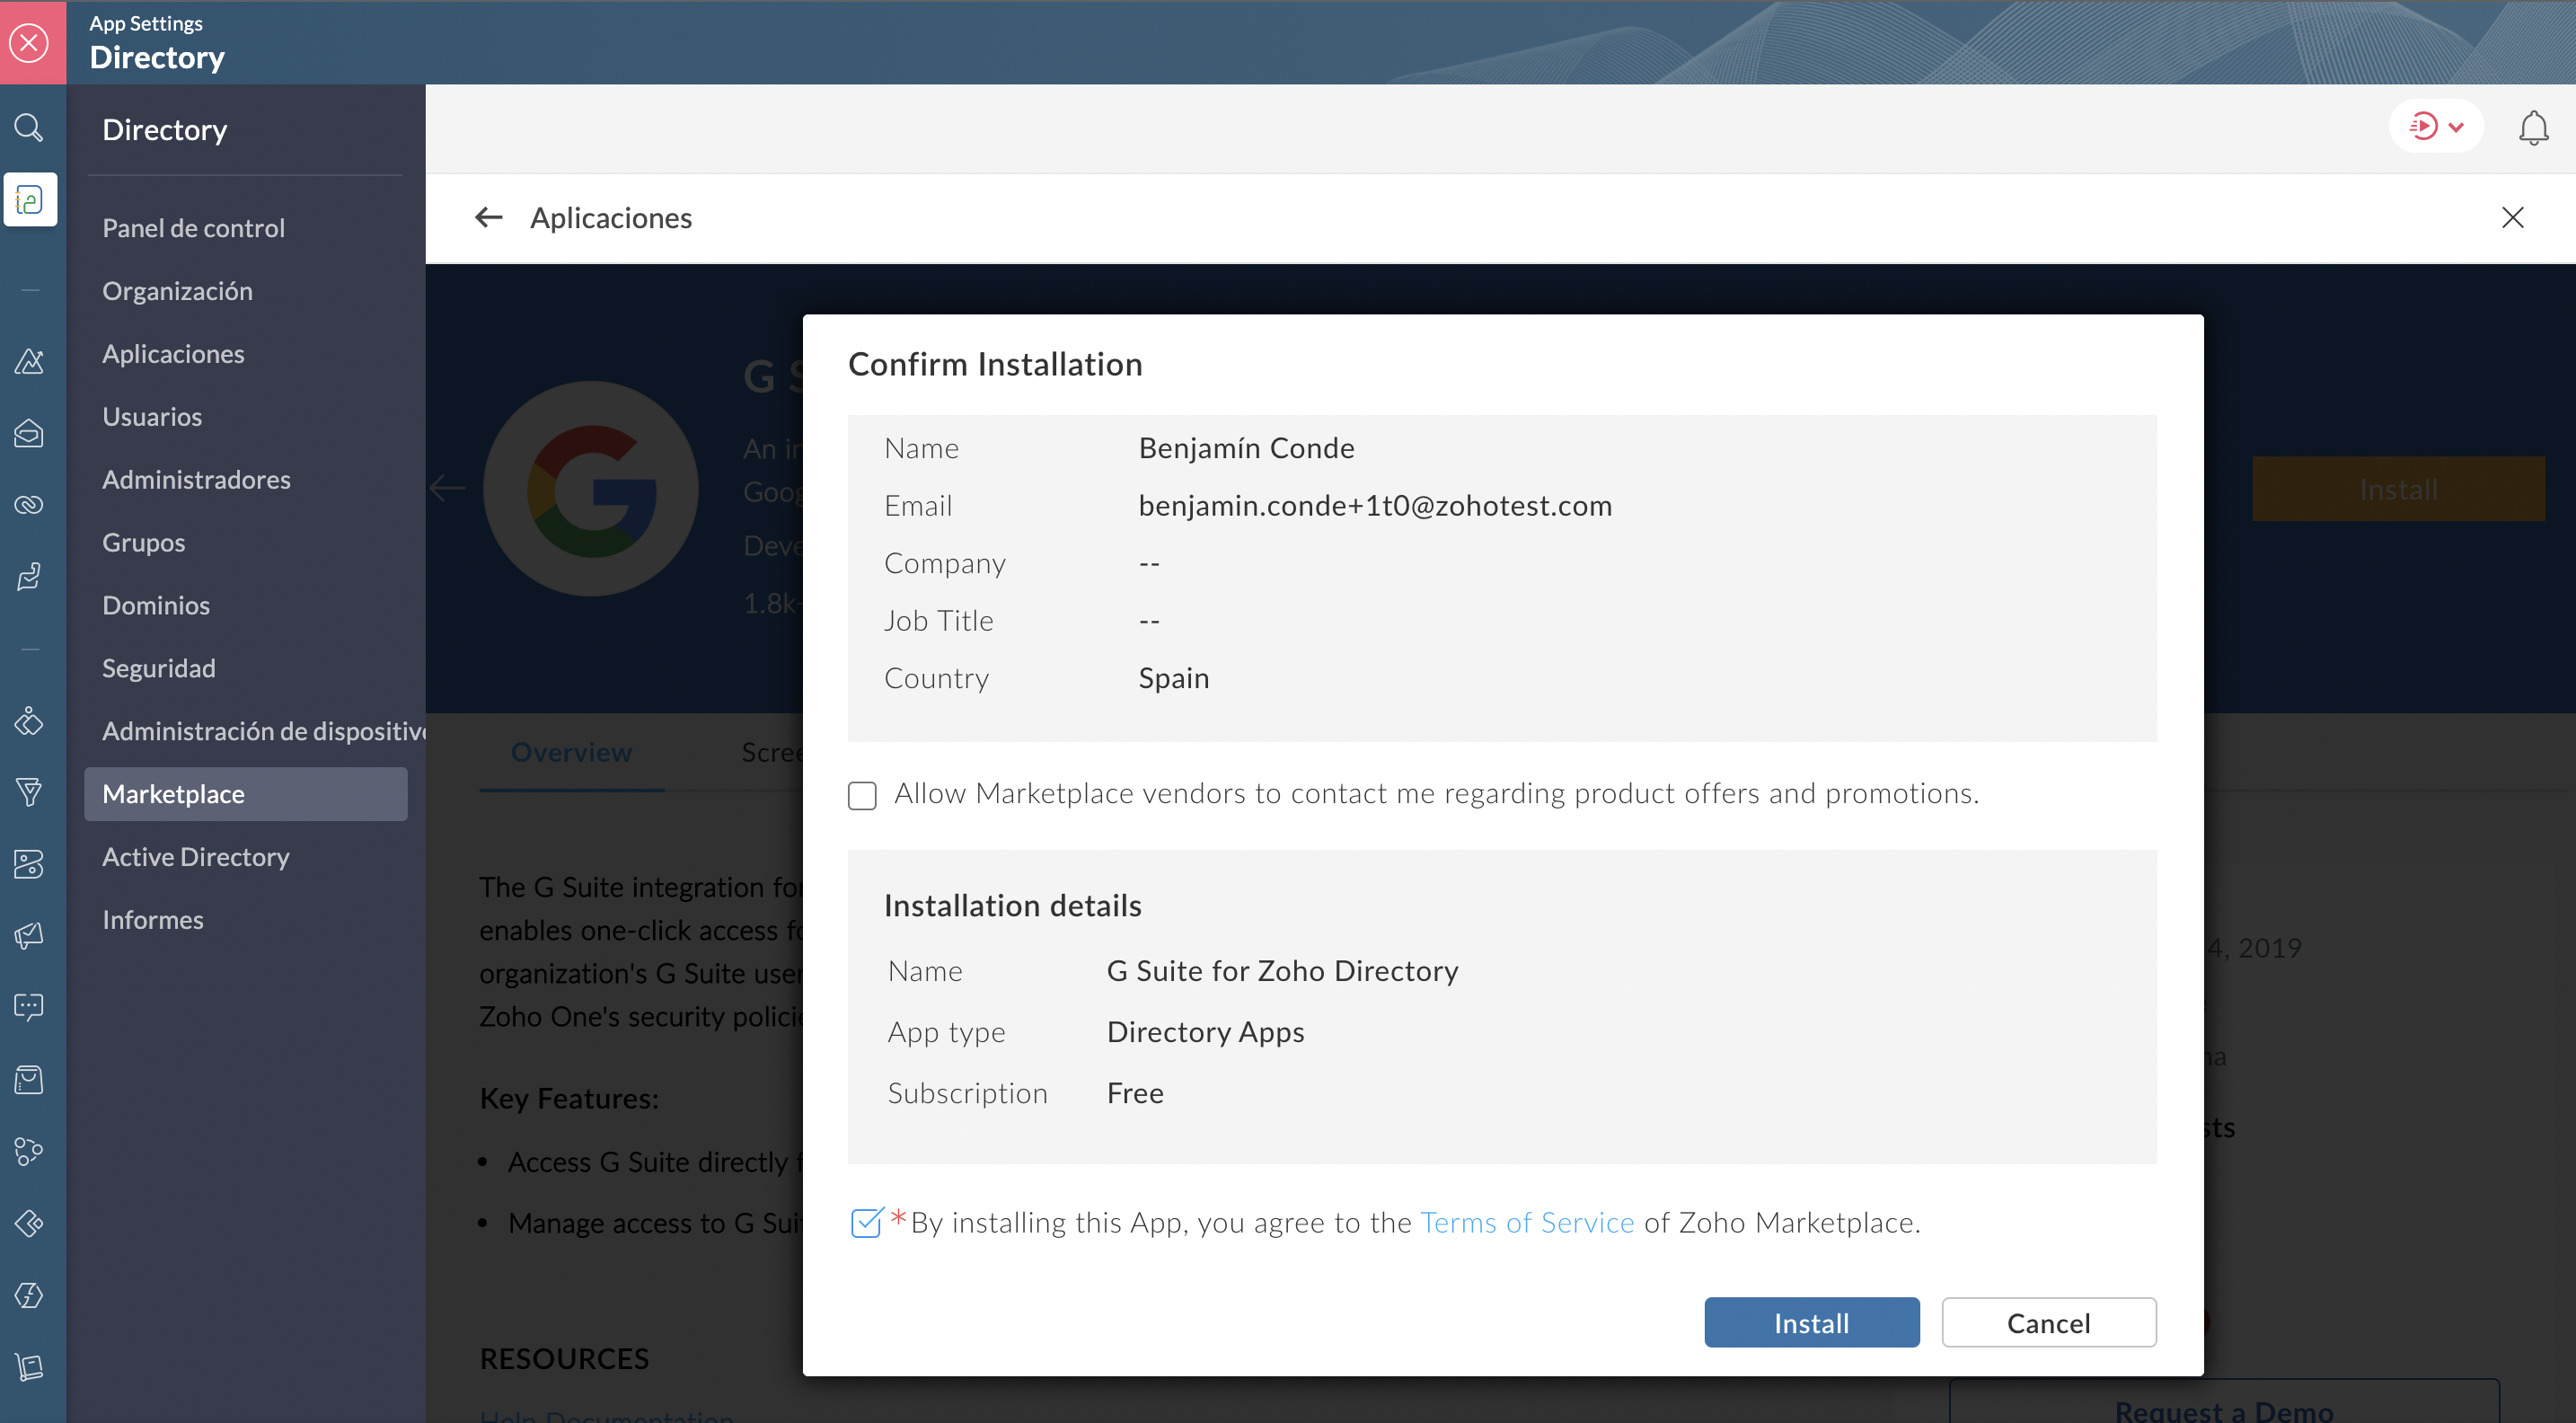Open Seguridad in the sidebar
This screenshot has height=1423, width=2576.
tap(158, 669)
